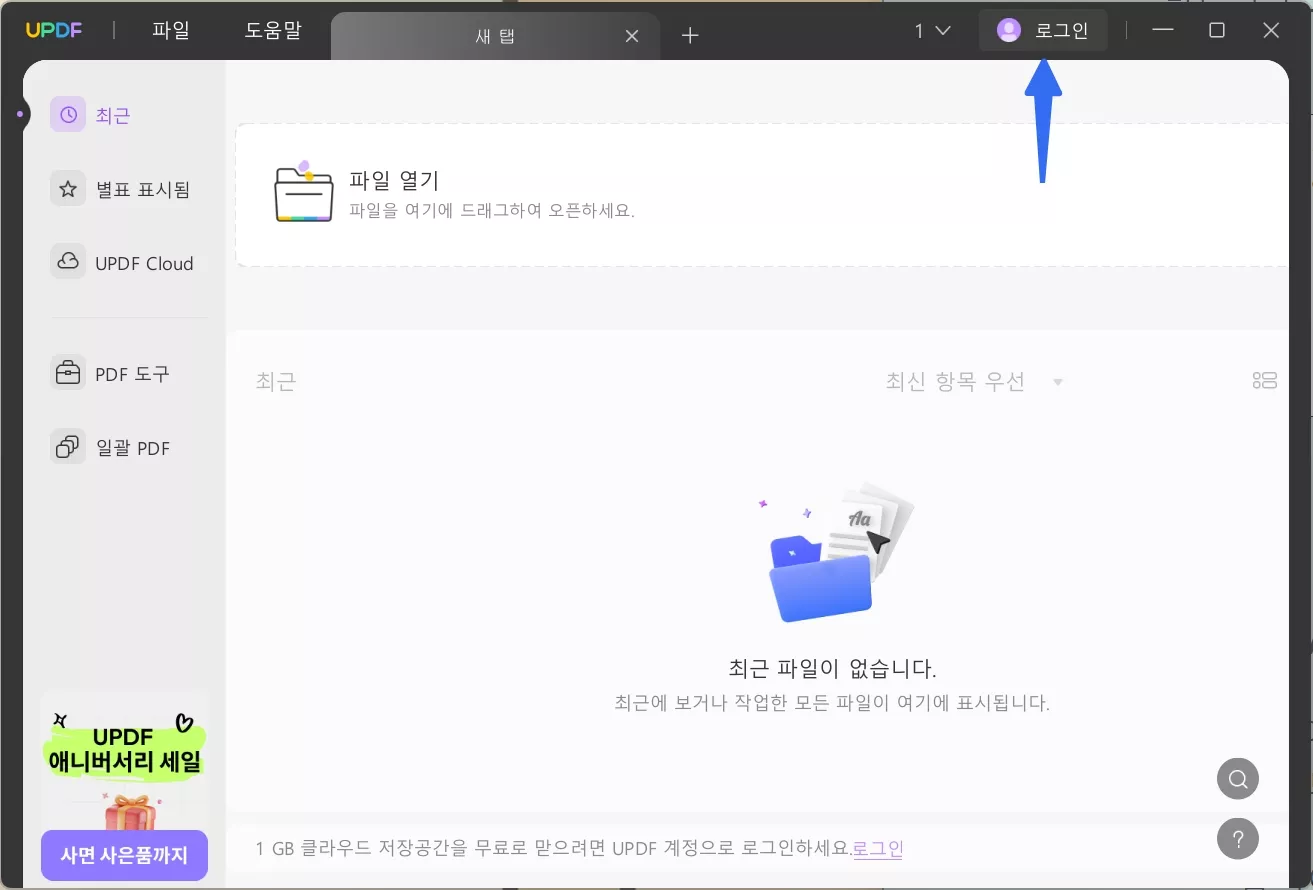Switch list view with grid layout icon
Viewport: 1313px width, 890px height.
pos(1265,381)
